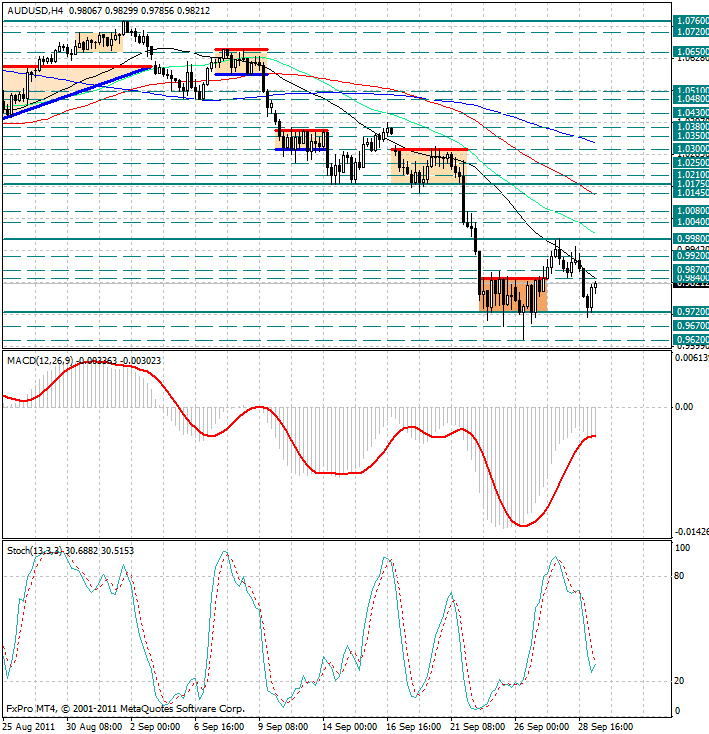This screenshot has height=734, width=709.
Task: Click the MACD -0.01426 scale minimum label
Action: click(x=691, y=531)
